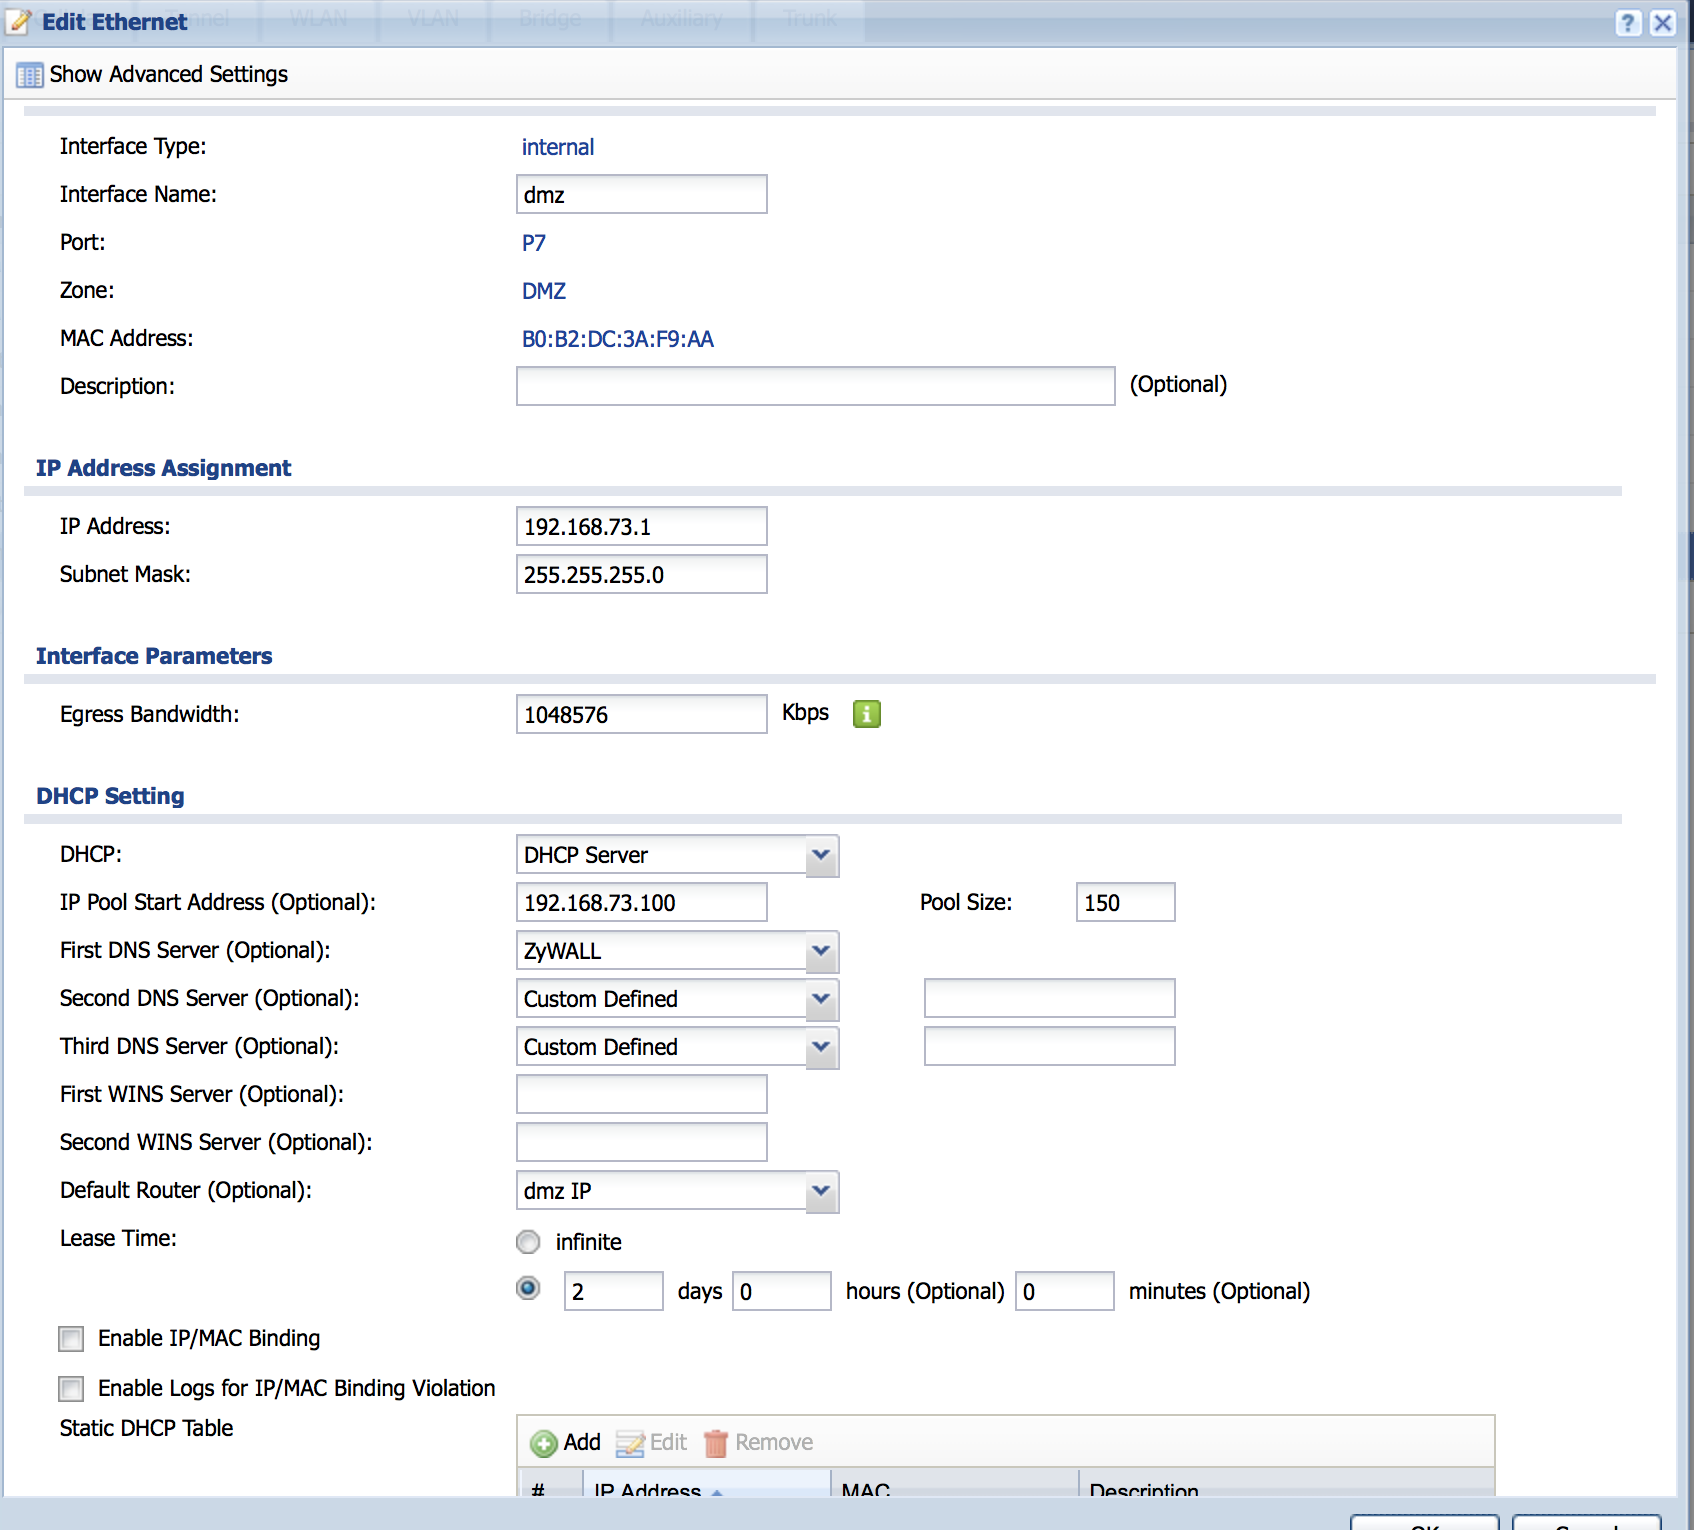Enable IP/MAC Binding

point(70,1339)
